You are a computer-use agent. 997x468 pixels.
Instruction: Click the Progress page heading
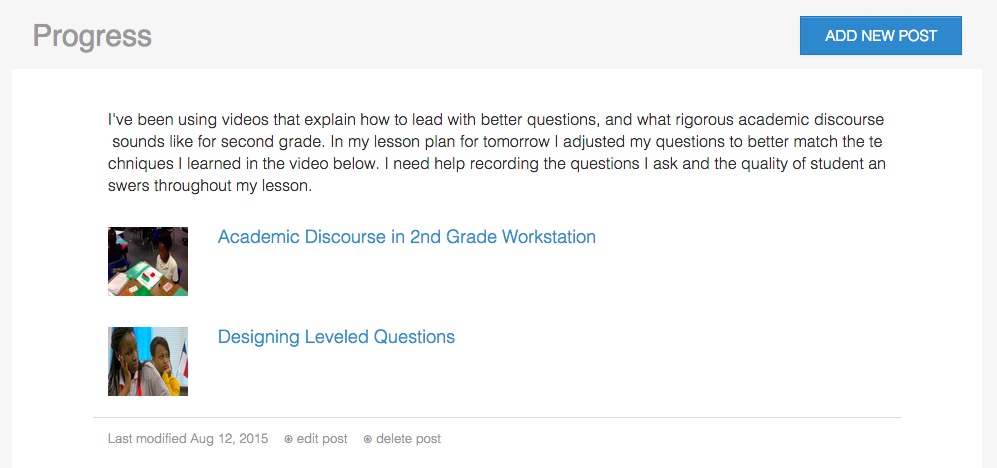tap(92, 36)
